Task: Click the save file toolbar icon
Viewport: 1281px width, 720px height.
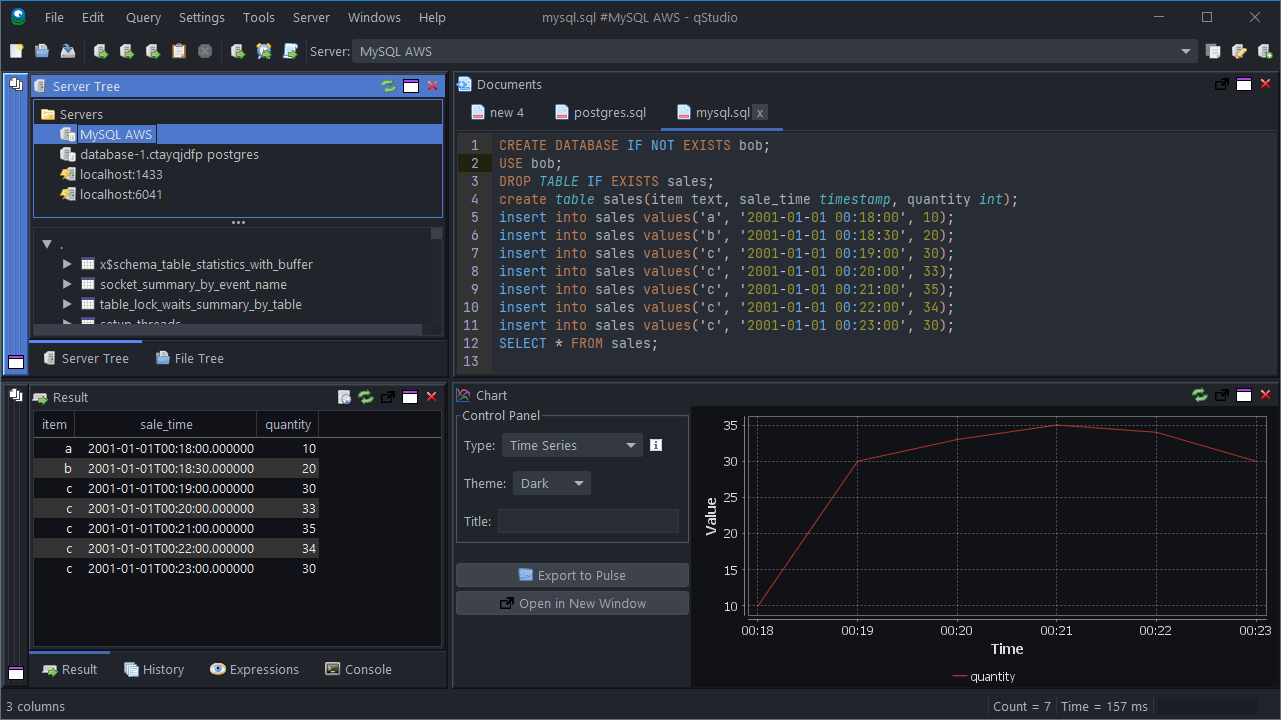Action: [68, 51]
